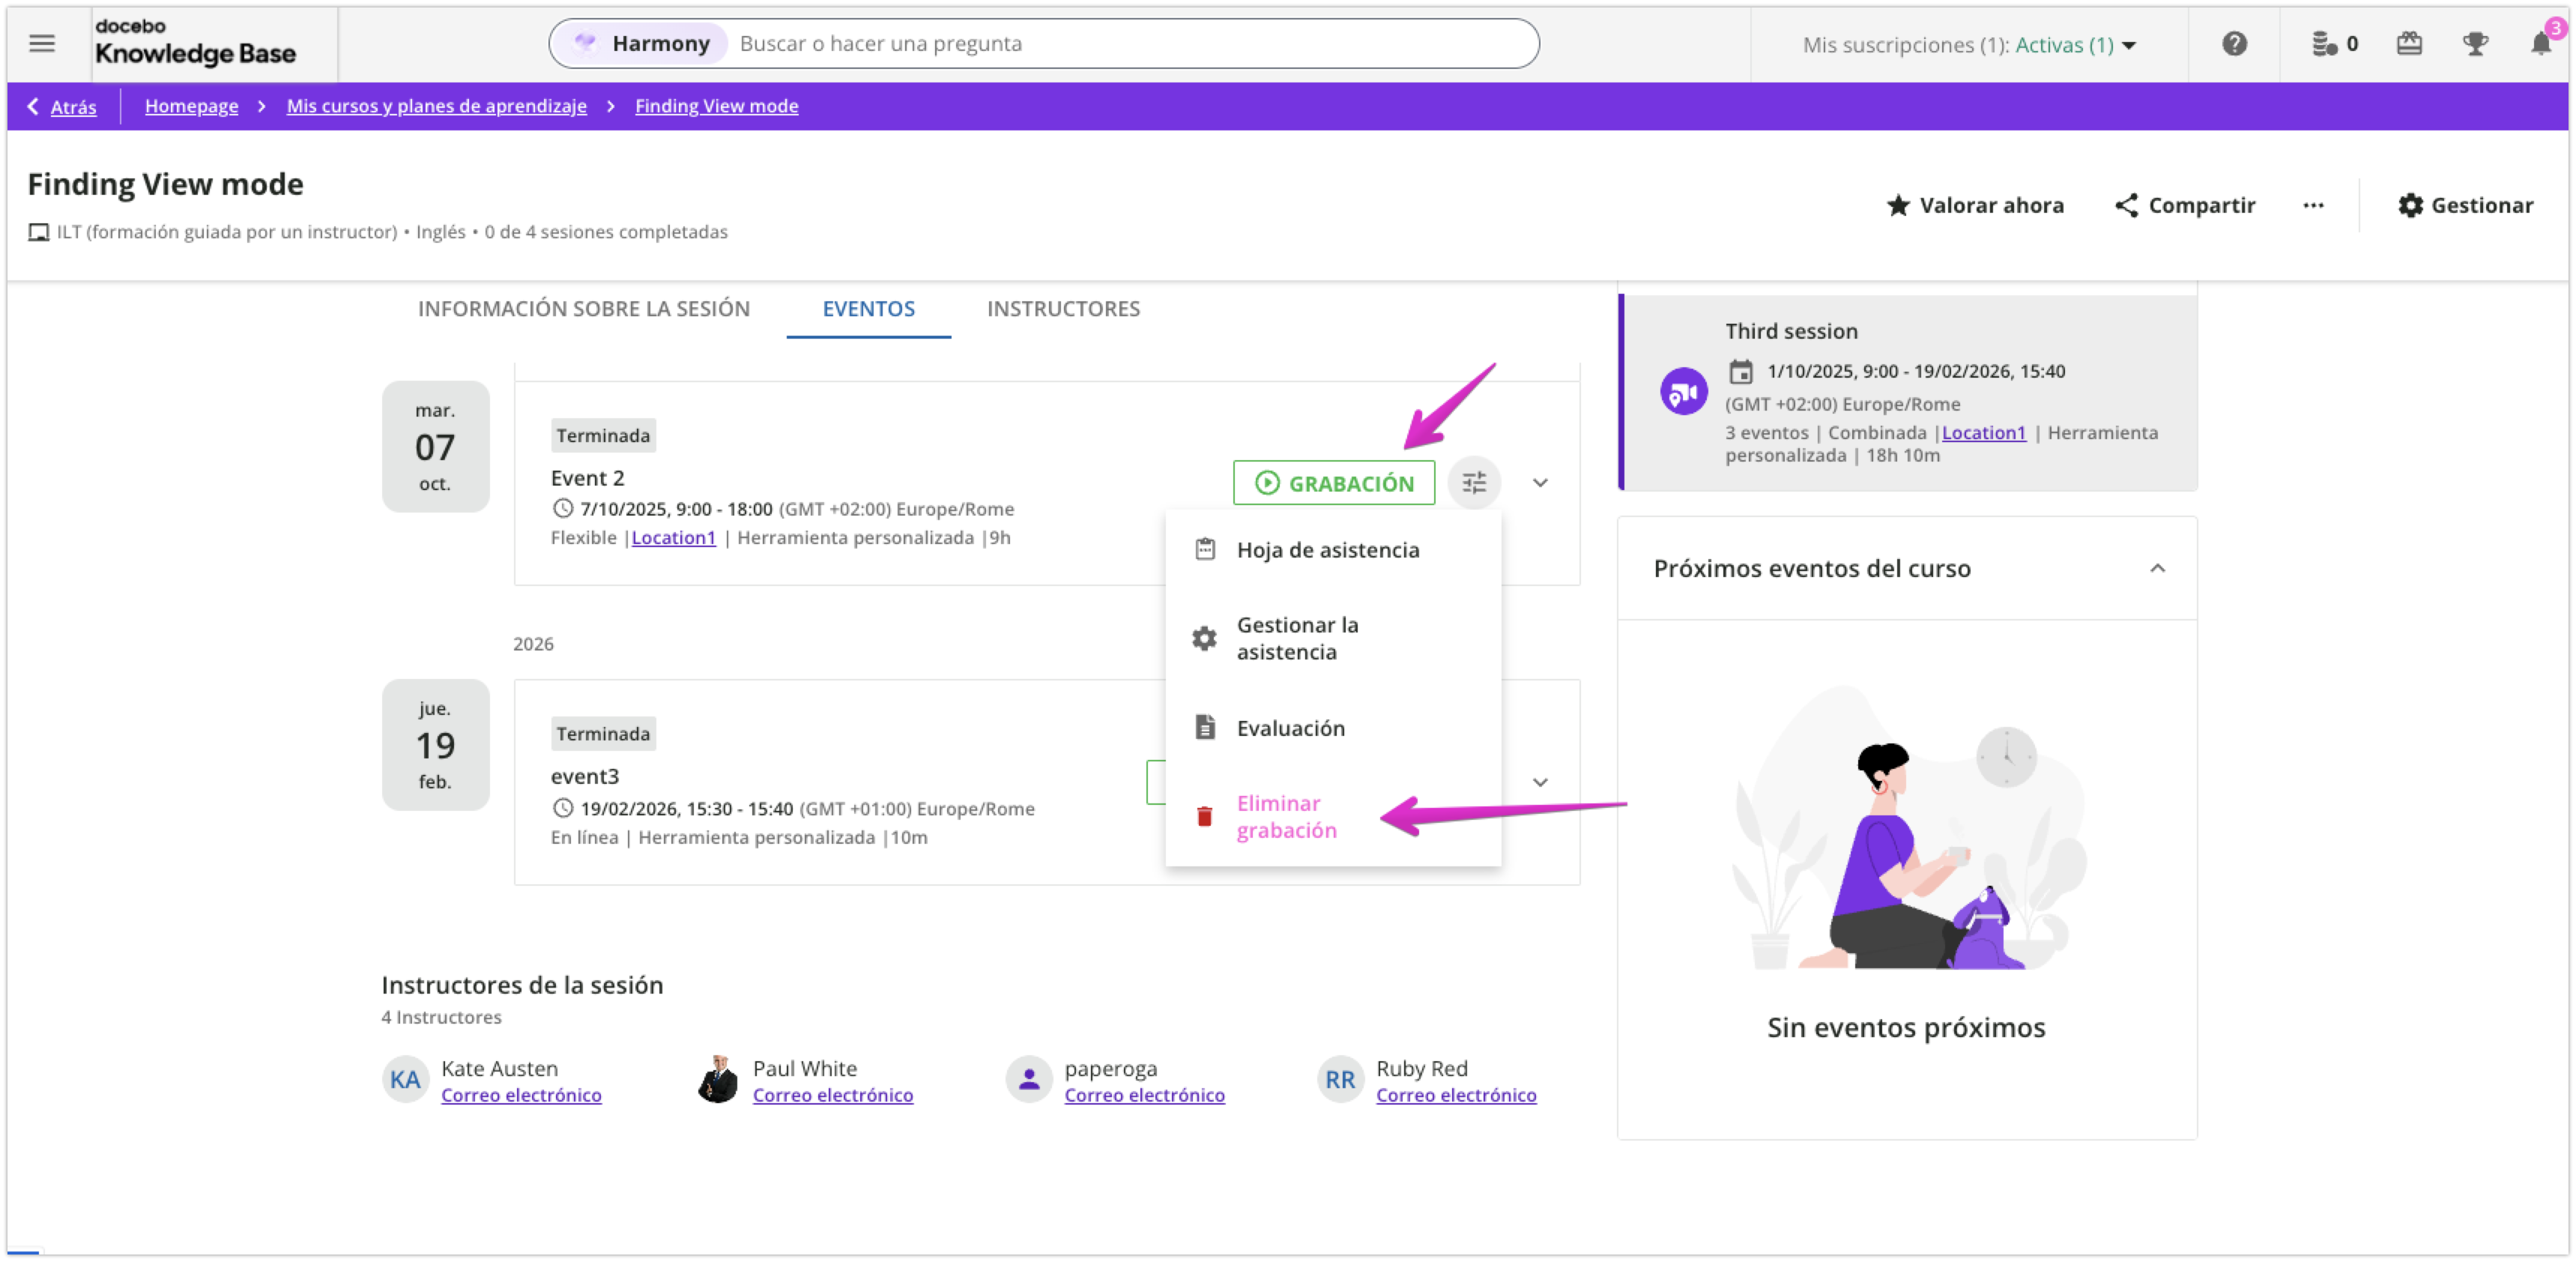Select Hoja de asistencia menu item
Screen dimensions: 2576x1262
(x=1327, y=550)
